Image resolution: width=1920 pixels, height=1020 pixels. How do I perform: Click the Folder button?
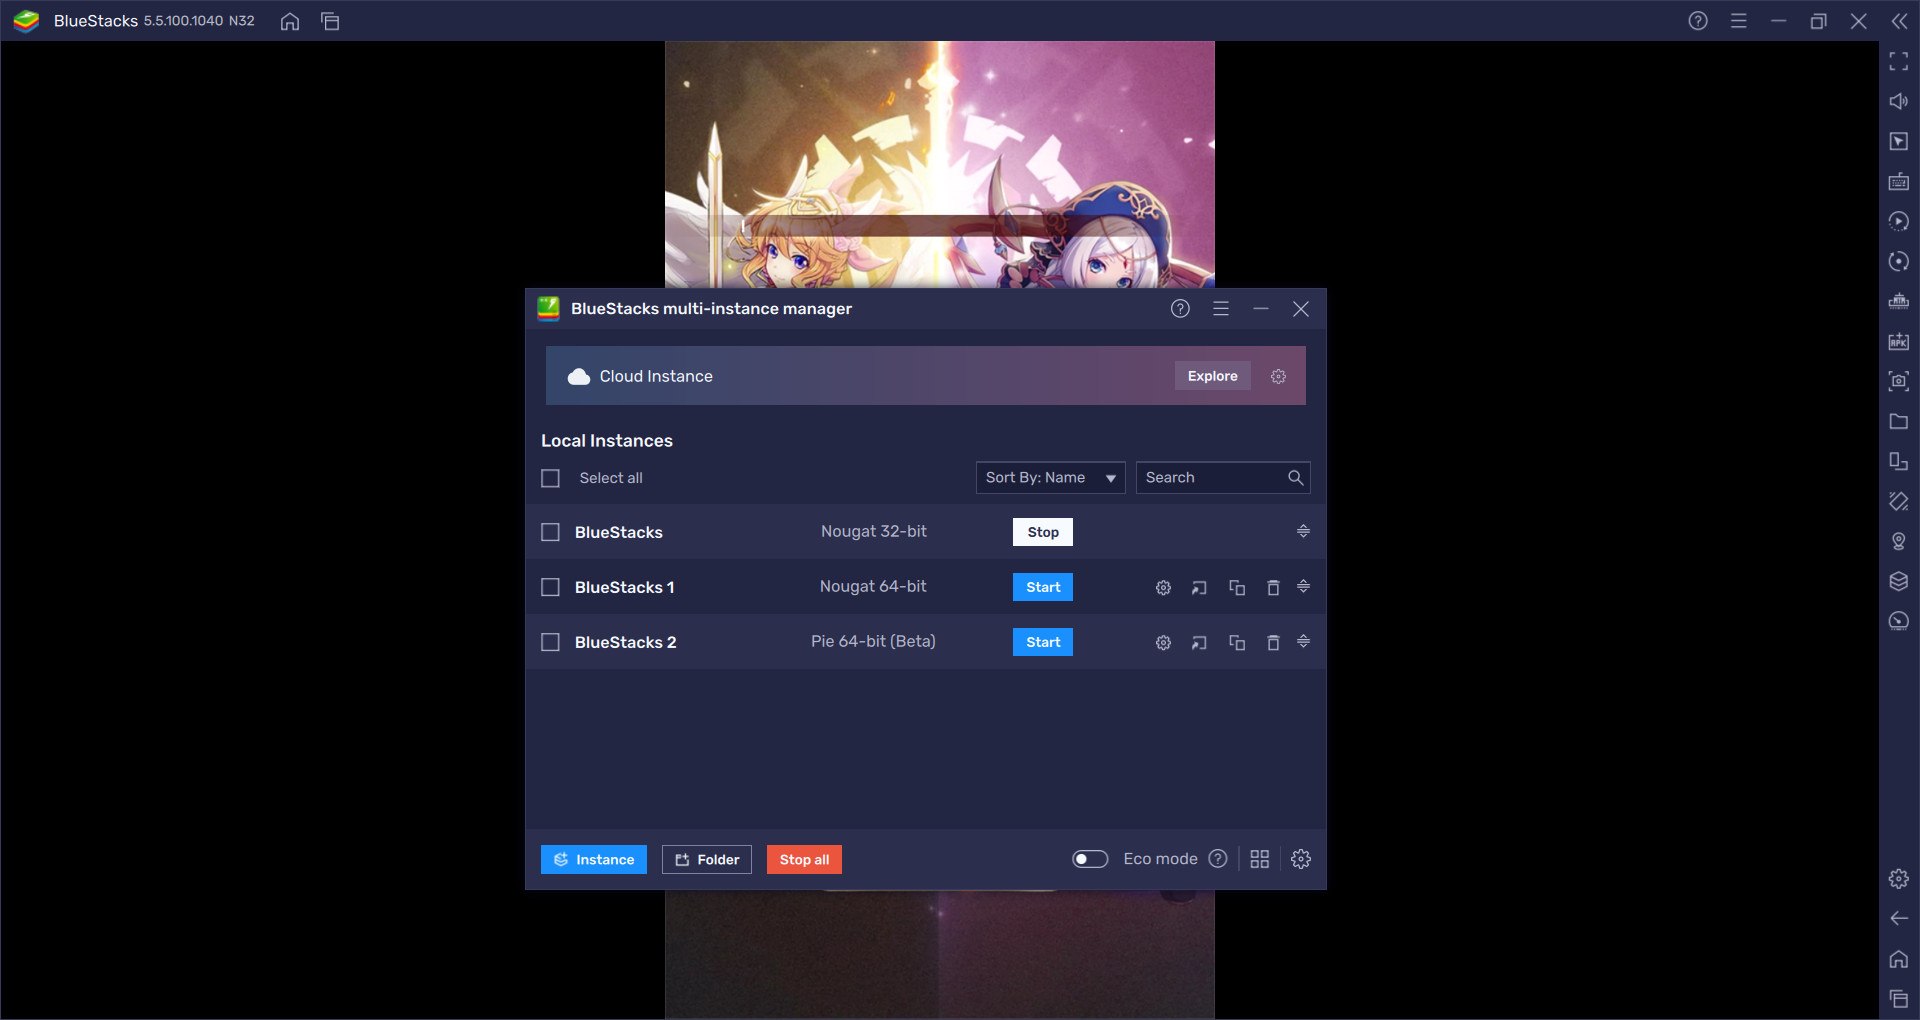(x=707, y=860)
